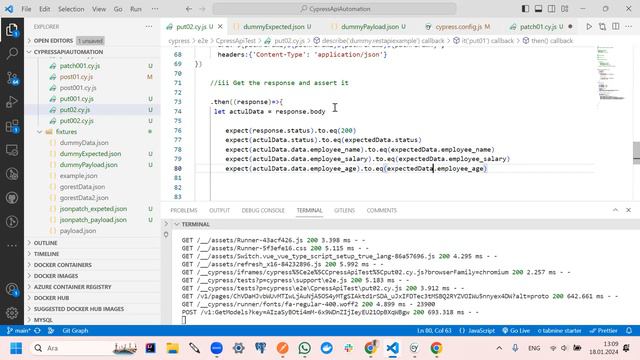Change JavaScript language mode
The image size is (640, 360).
click(481, 331)
